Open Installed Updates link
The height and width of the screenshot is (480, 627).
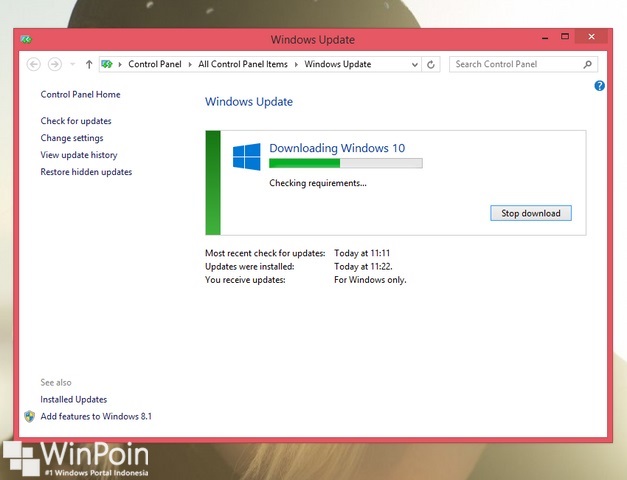(74, 400)
